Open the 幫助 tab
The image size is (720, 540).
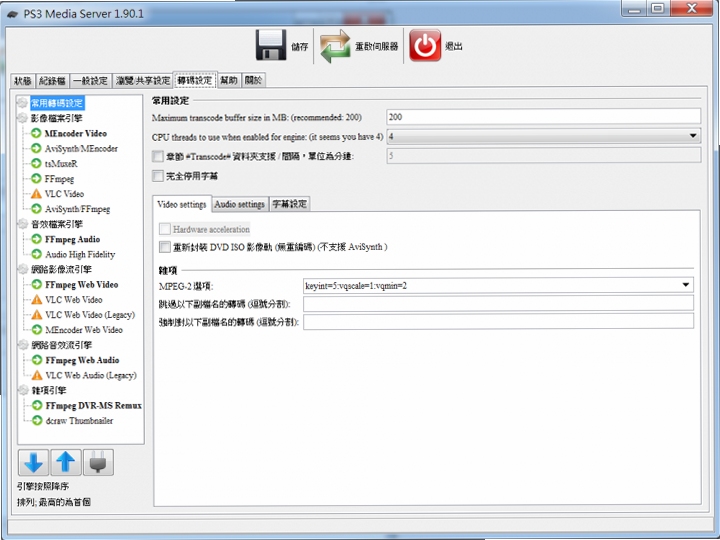point(229,80)
